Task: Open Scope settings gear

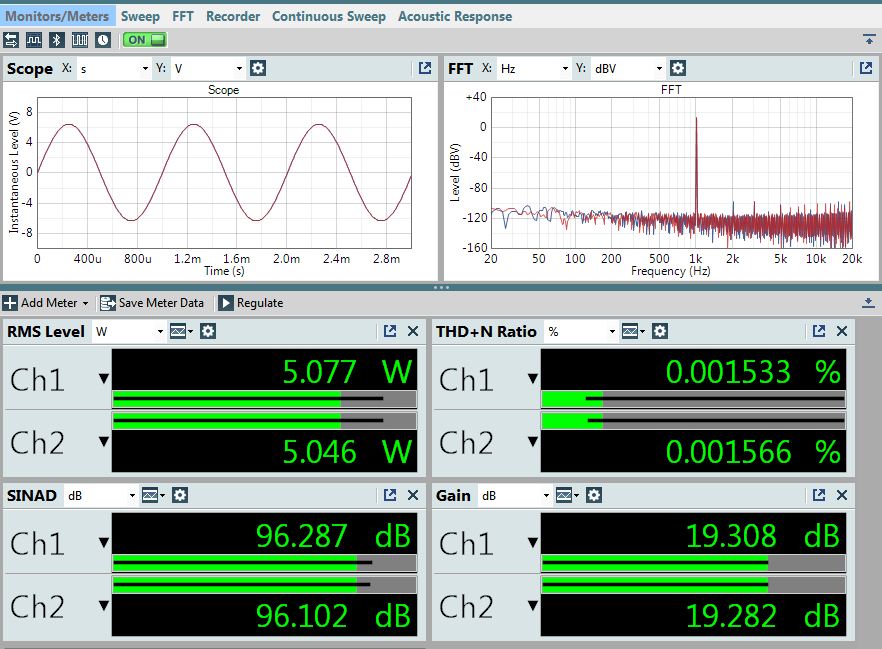Action: click(x=258, y=69)
